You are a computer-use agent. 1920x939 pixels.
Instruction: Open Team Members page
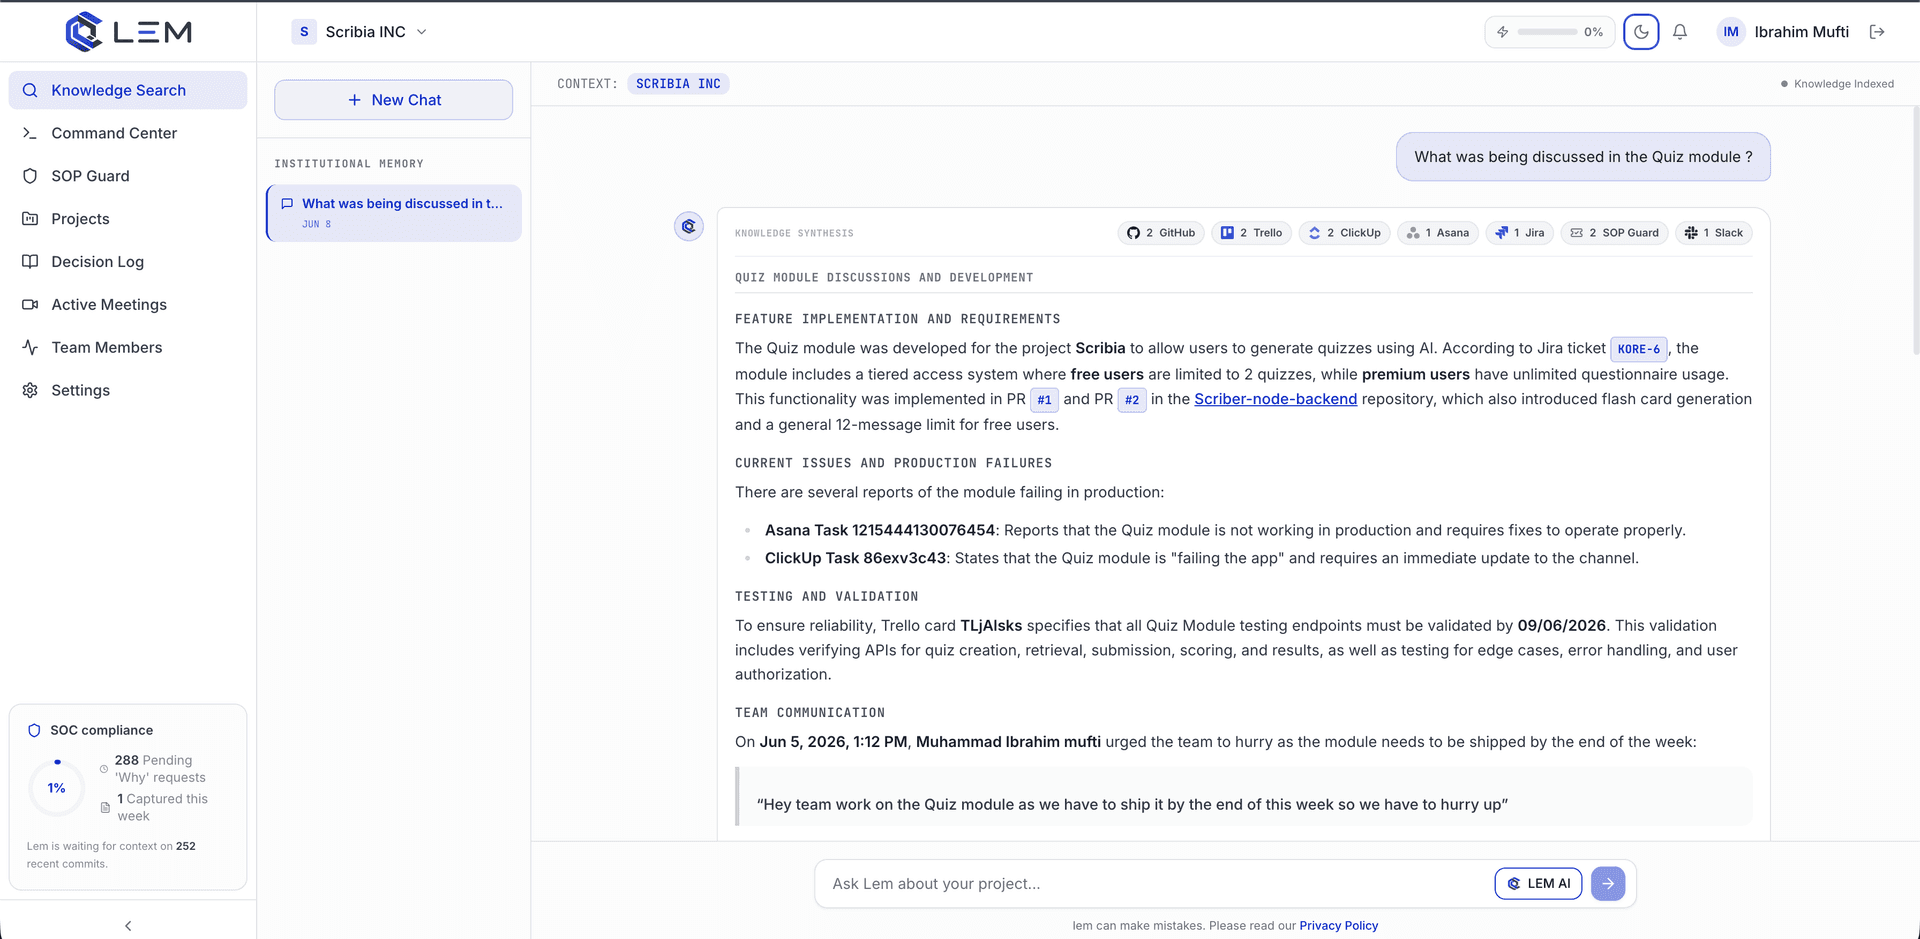click(128, 348)
